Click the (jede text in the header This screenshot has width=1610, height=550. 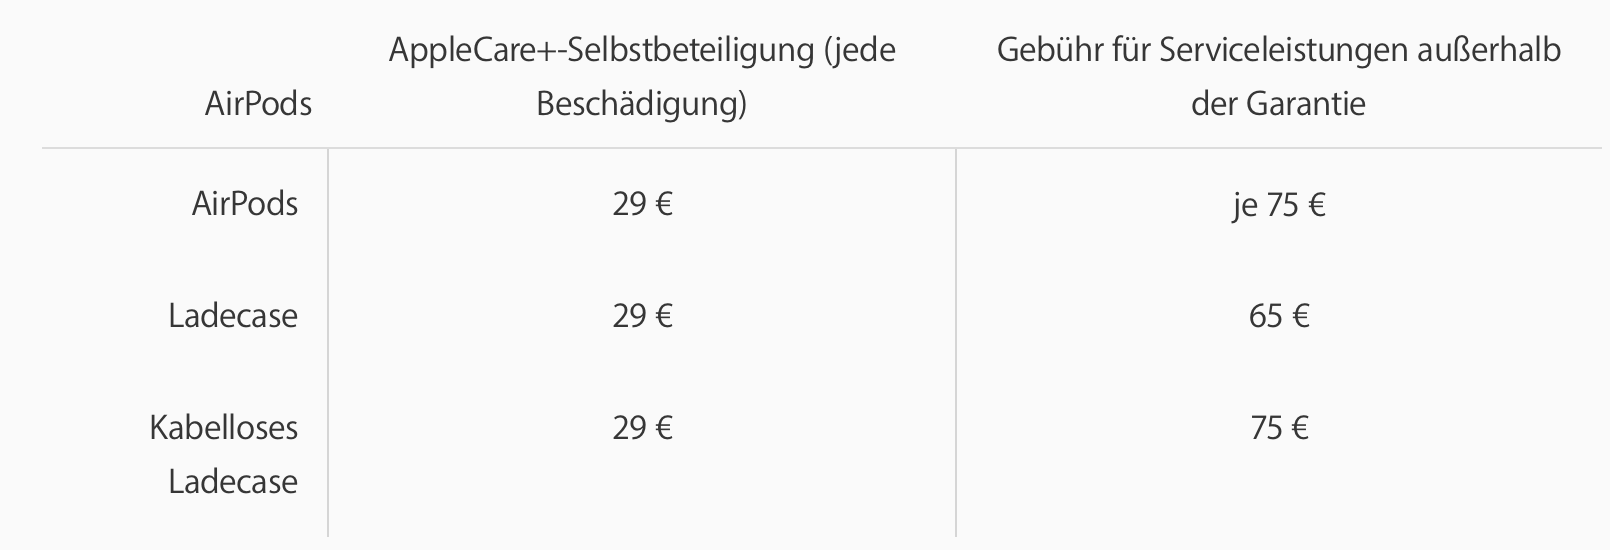pyautogui.click(x=860, y=50)
